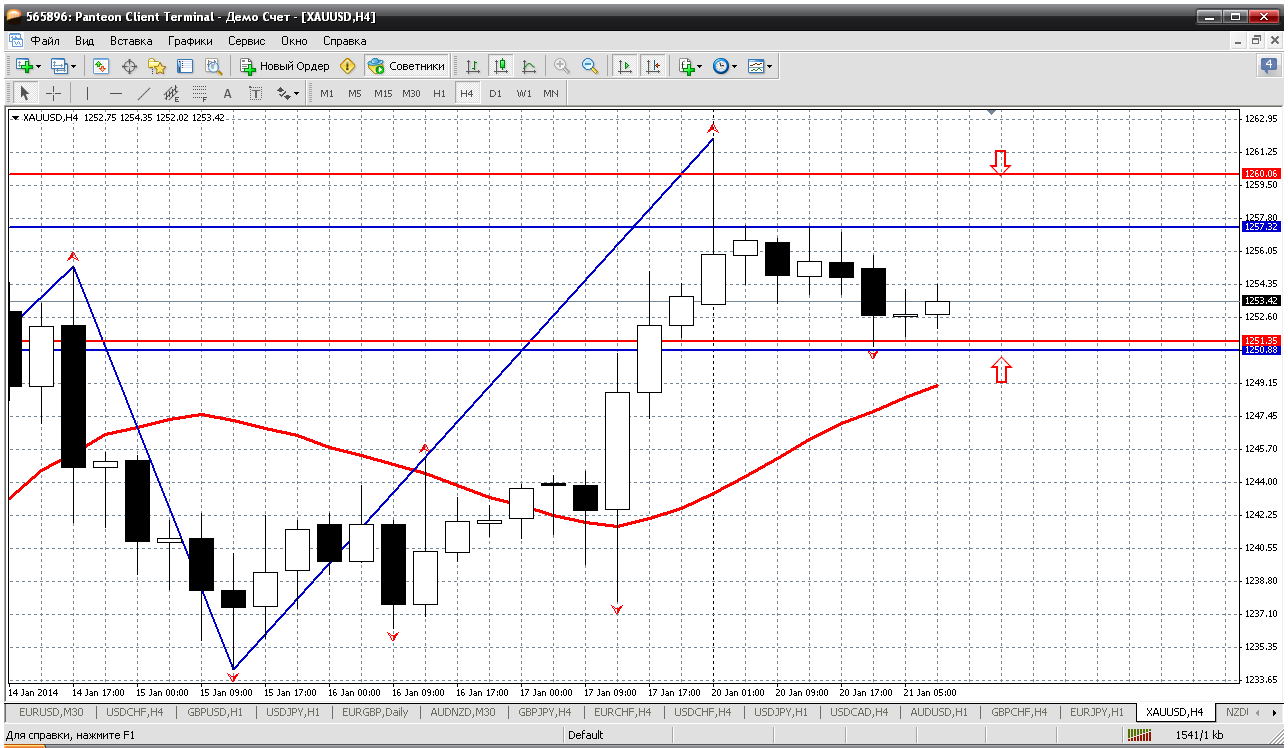Select the H4 timeframe button
Screen dimensions: 1288x748
(467, 93)
